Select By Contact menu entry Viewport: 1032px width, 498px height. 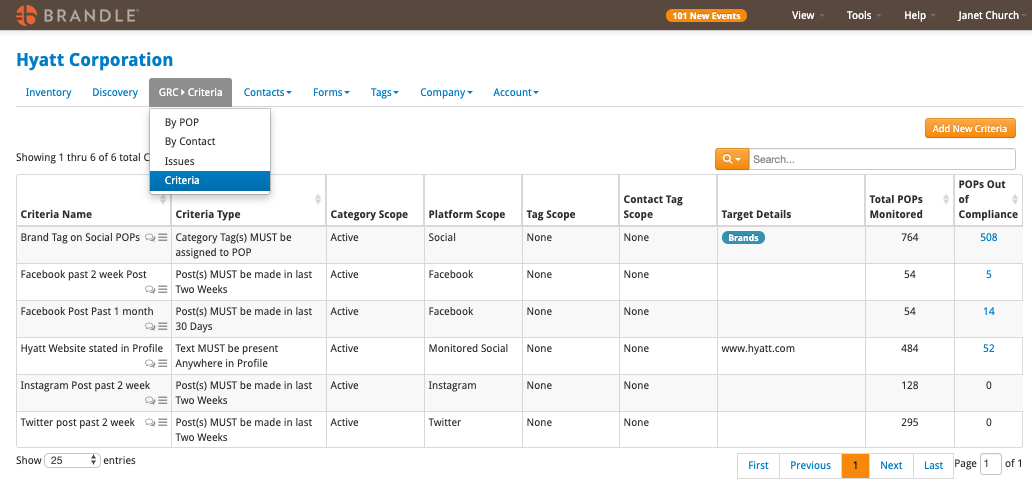[210, 141]
